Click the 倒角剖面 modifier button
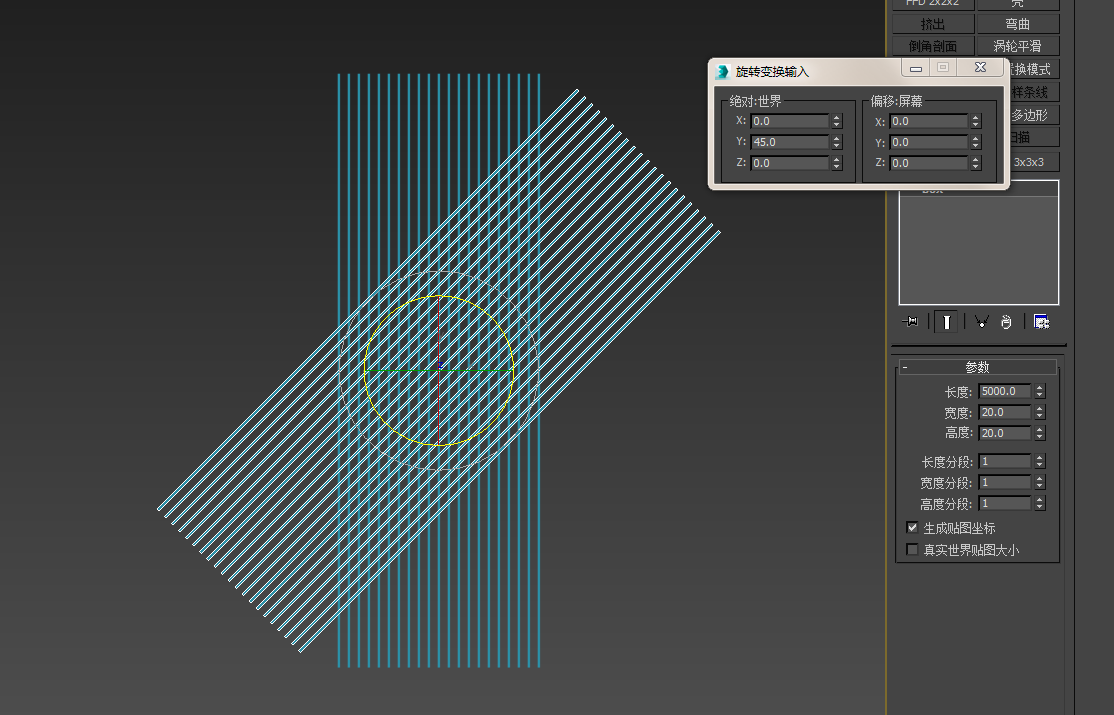Screen dimensions: 1114x715 [933, 46]
